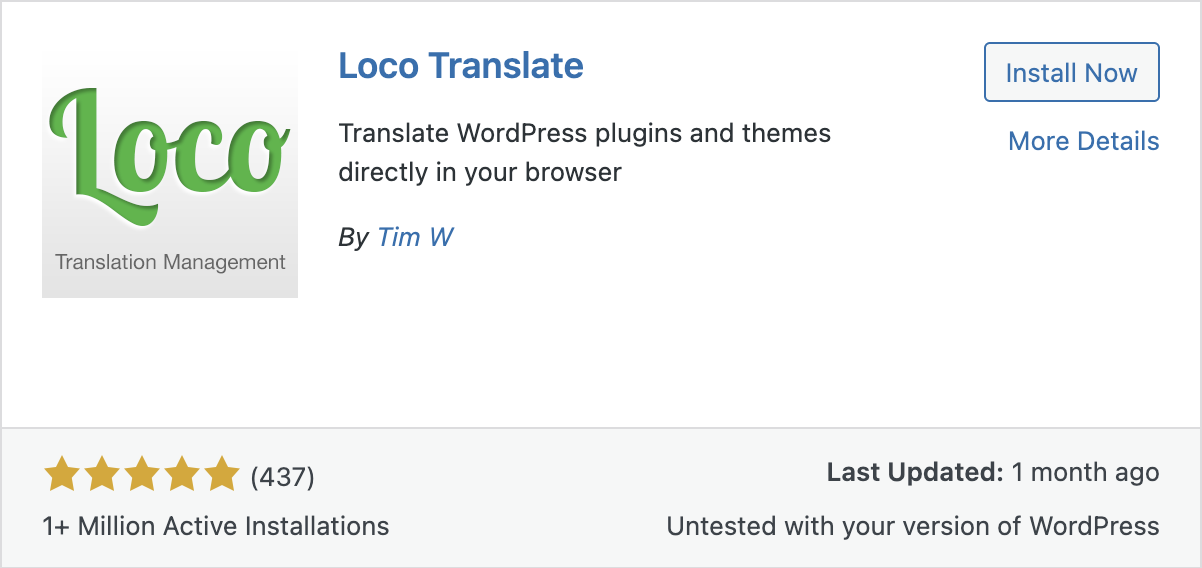1202x568 pixels.
Task: Open the More Details link
Action: tap(1083, 141)
